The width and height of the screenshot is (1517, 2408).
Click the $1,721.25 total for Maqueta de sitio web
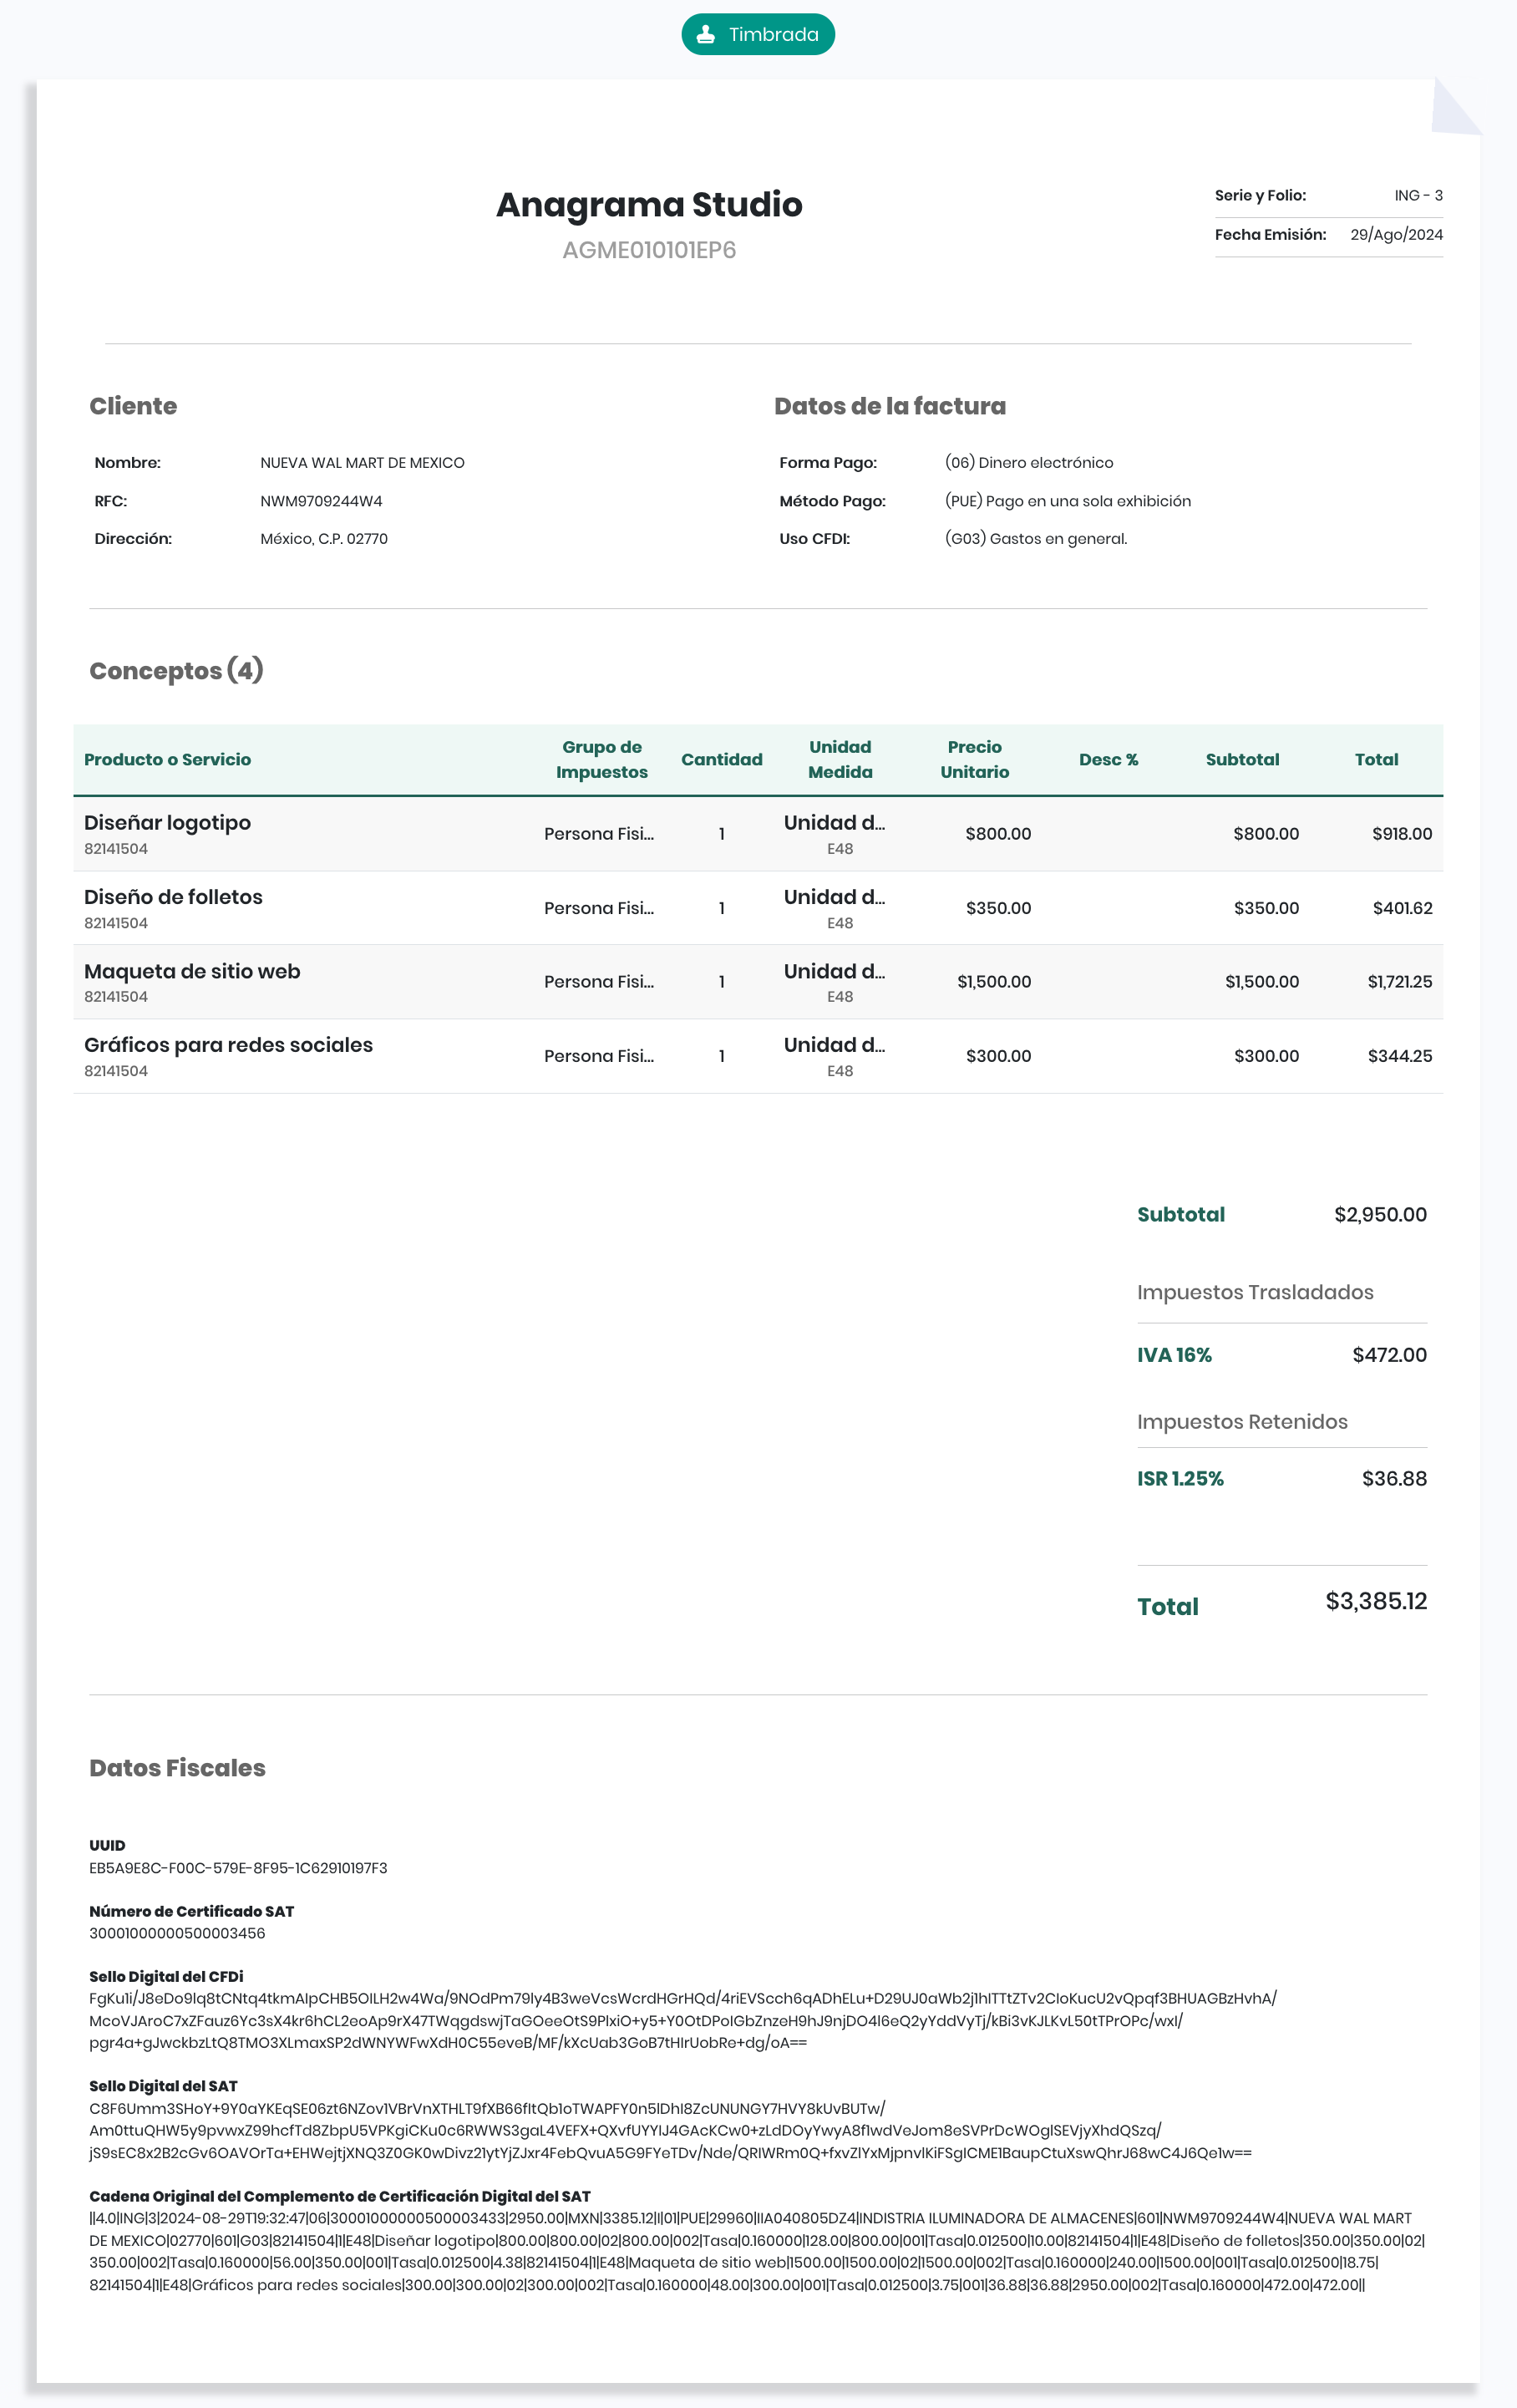1400,982
